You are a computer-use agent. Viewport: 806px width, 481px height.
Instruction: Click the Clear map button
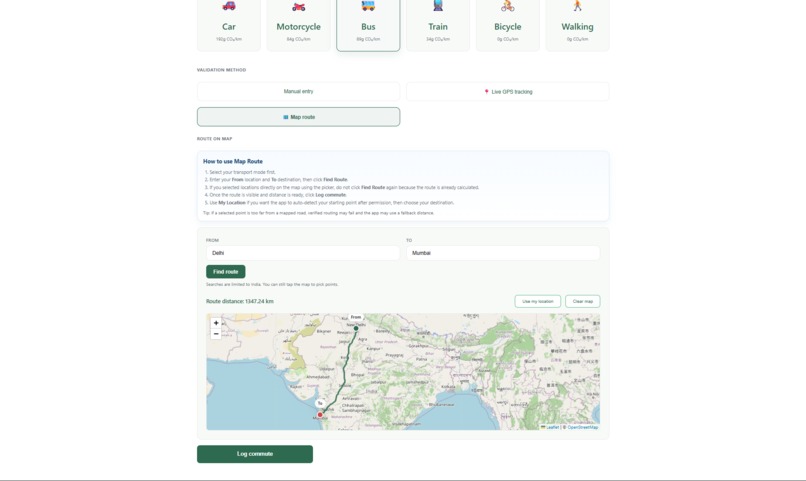[583, 301]
